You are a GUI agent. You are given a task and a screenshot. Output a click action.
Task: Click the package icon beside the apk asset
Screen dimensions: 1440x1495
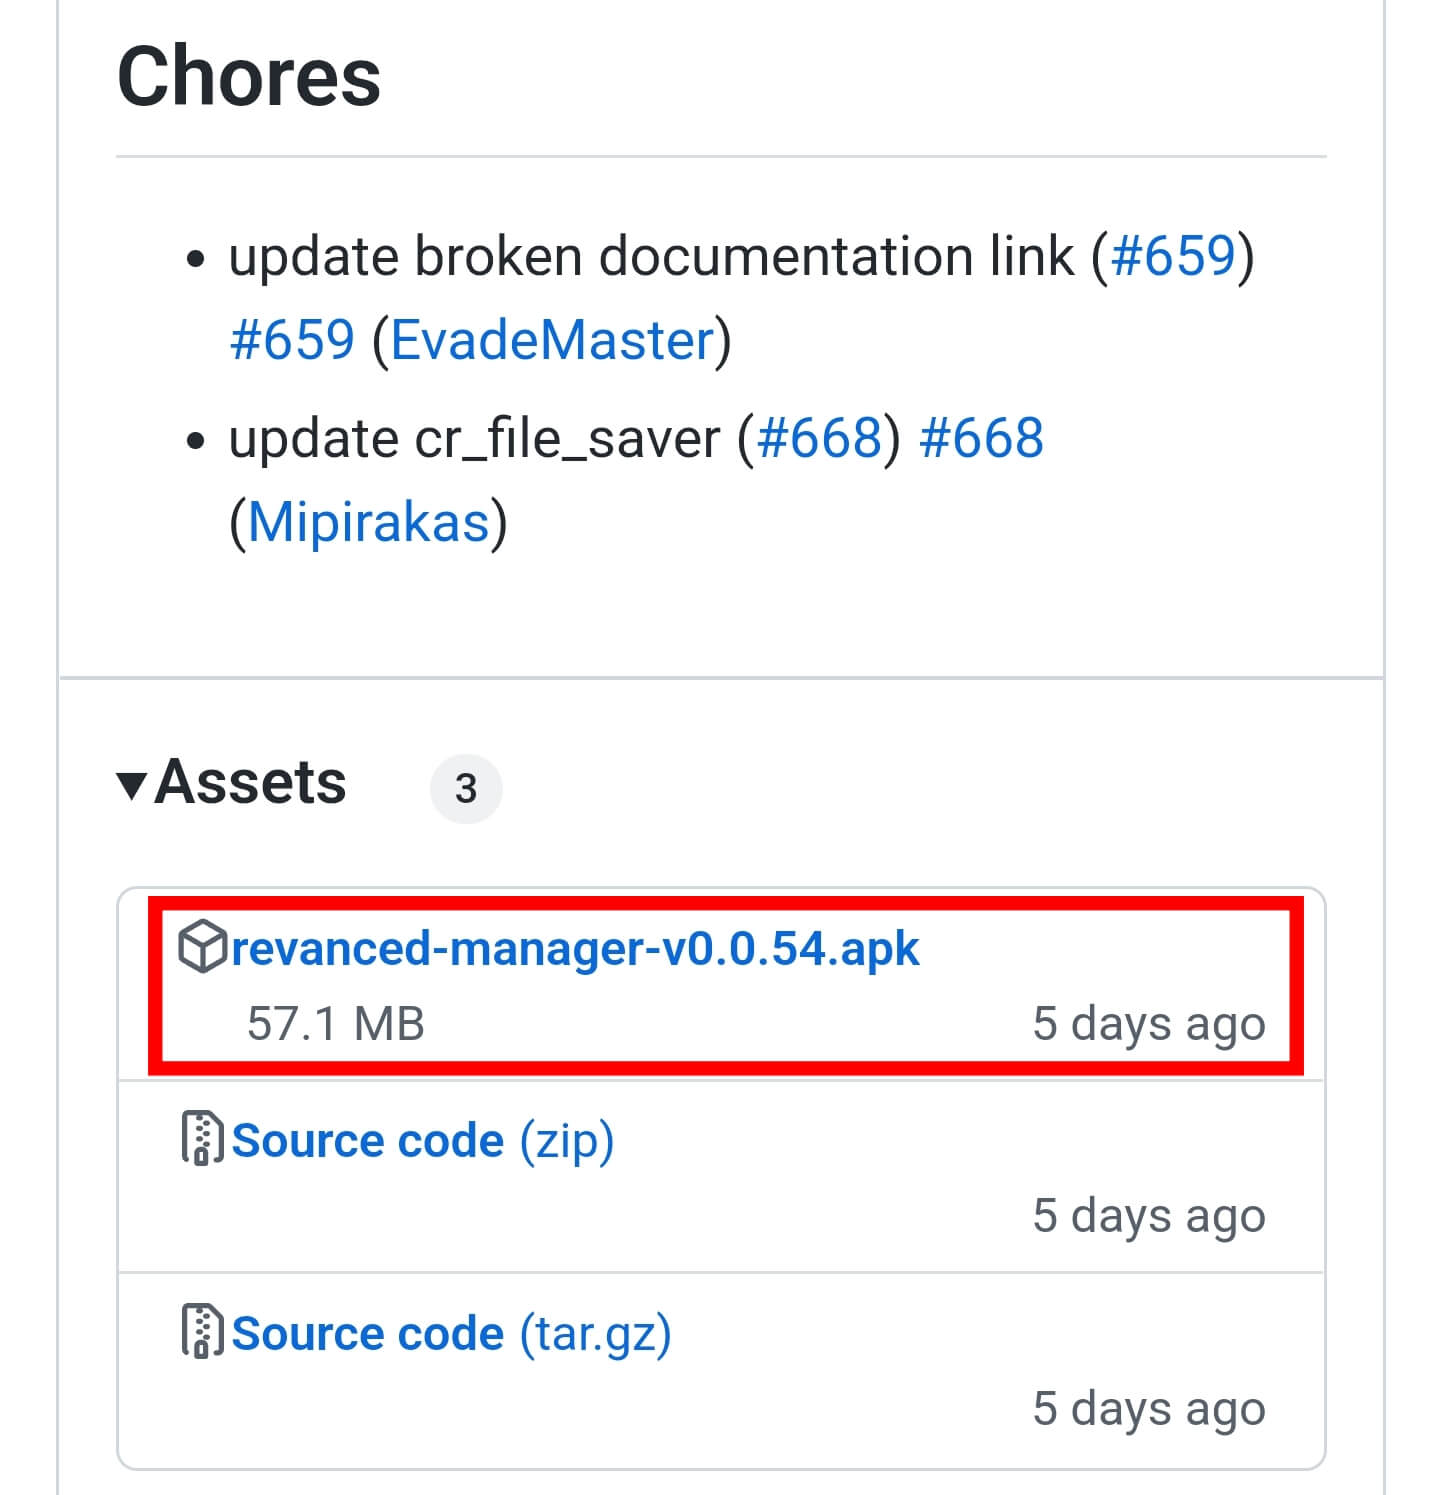203,945
